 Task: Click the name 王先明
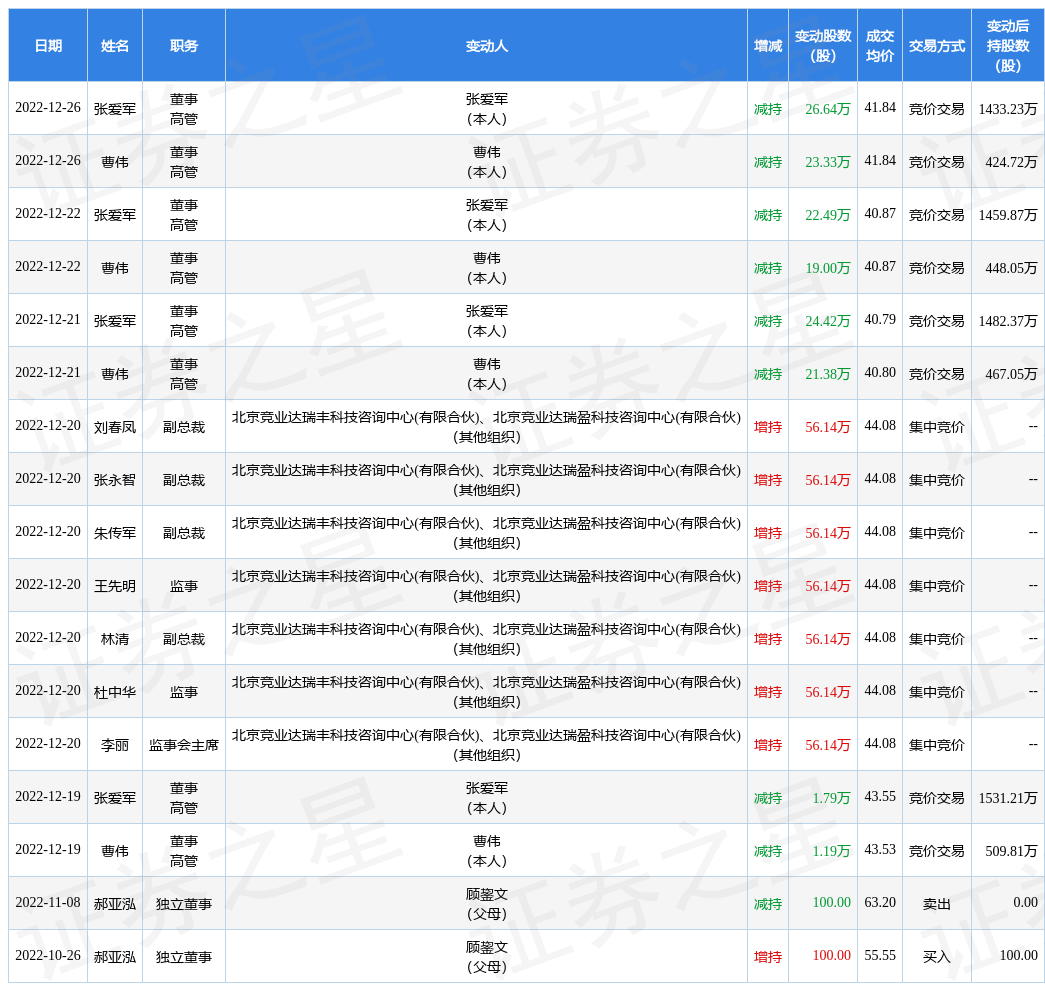click(x=115, y=586)
